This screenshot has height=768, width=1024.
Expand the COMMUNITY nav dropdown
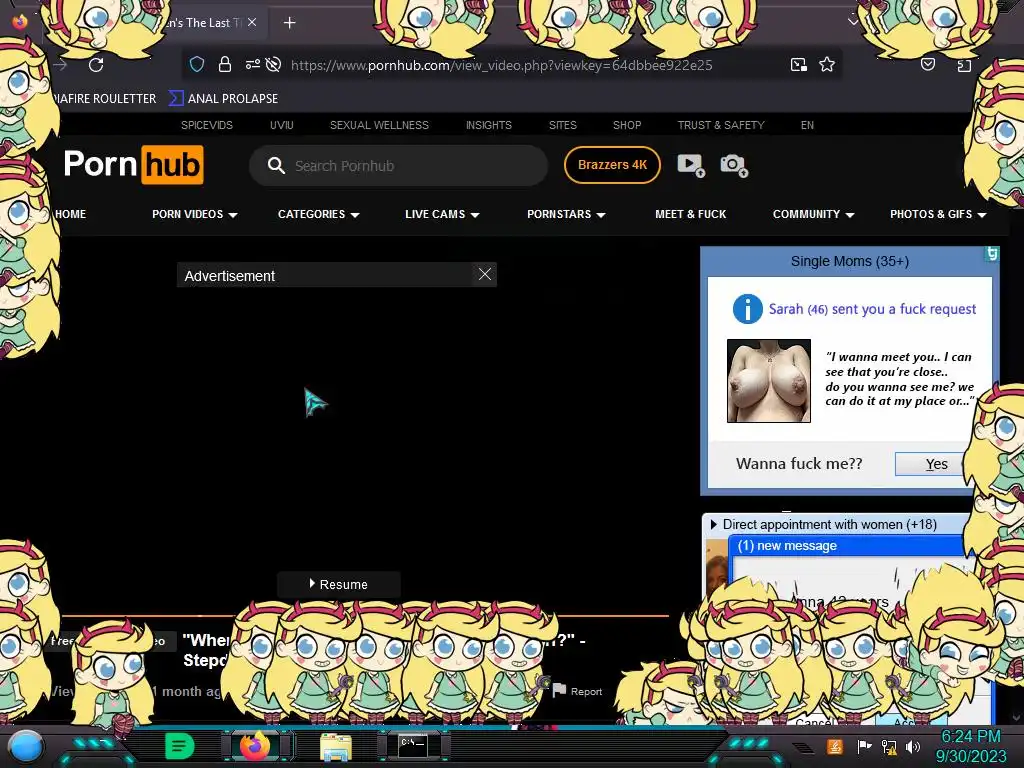814,214
